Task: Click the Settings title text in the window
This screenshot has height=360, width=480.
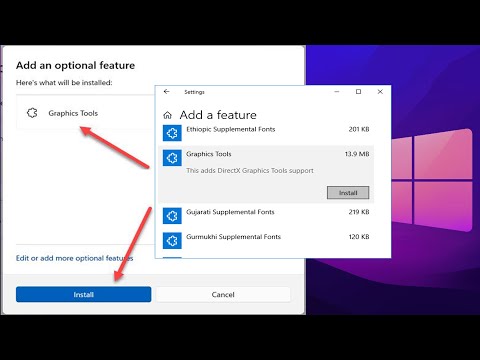Action: pyautogui.click(x=194, y=92)
